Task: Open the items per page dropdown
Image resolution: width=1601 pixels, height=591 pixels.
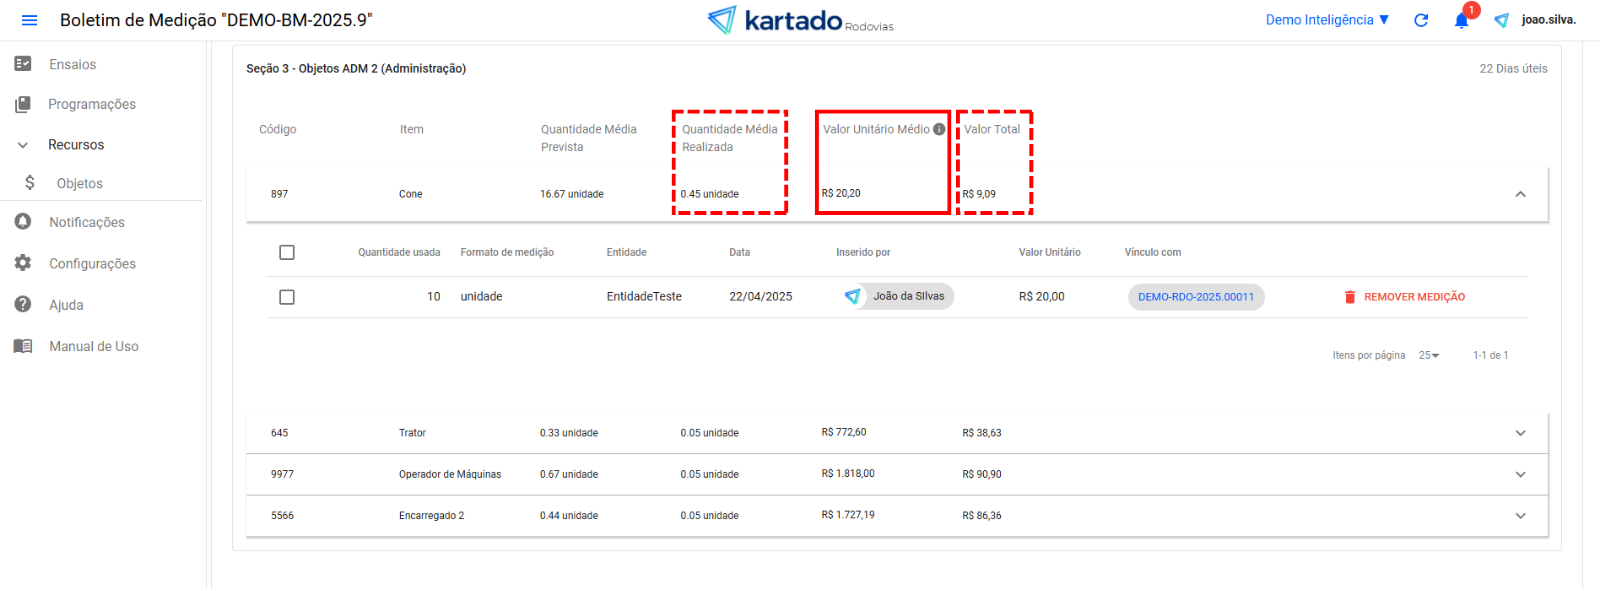Action: (1429, 355)
